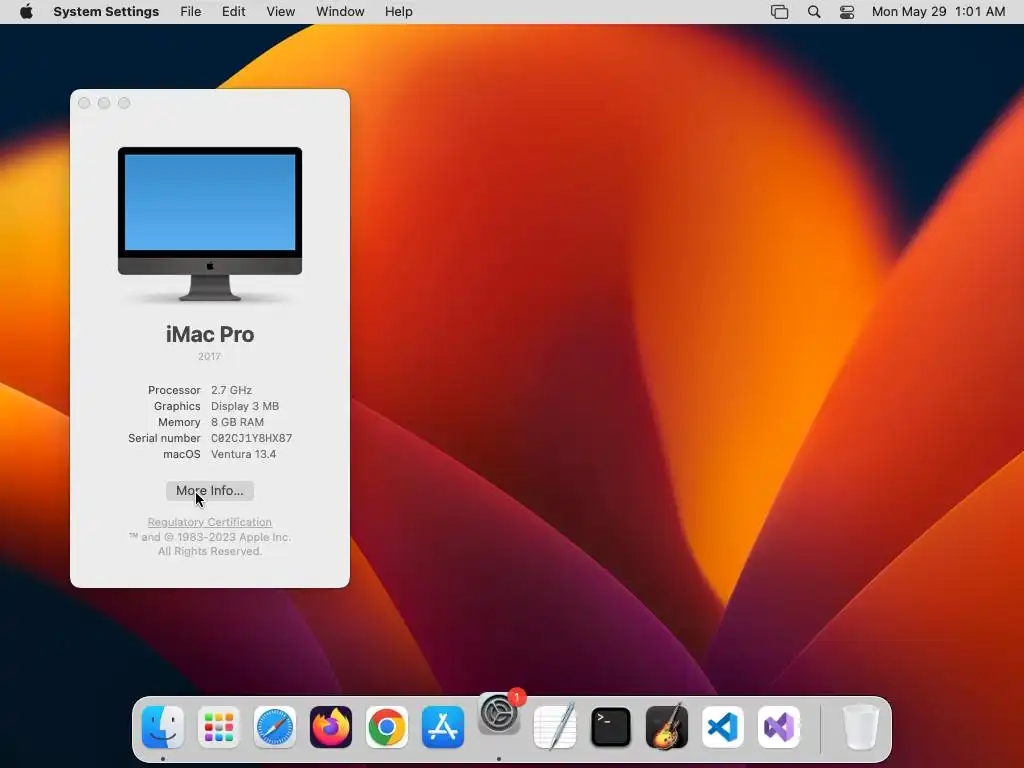This screenshot has width=1024, height=768.
Task: Open the Window menu
Action: 340,12
